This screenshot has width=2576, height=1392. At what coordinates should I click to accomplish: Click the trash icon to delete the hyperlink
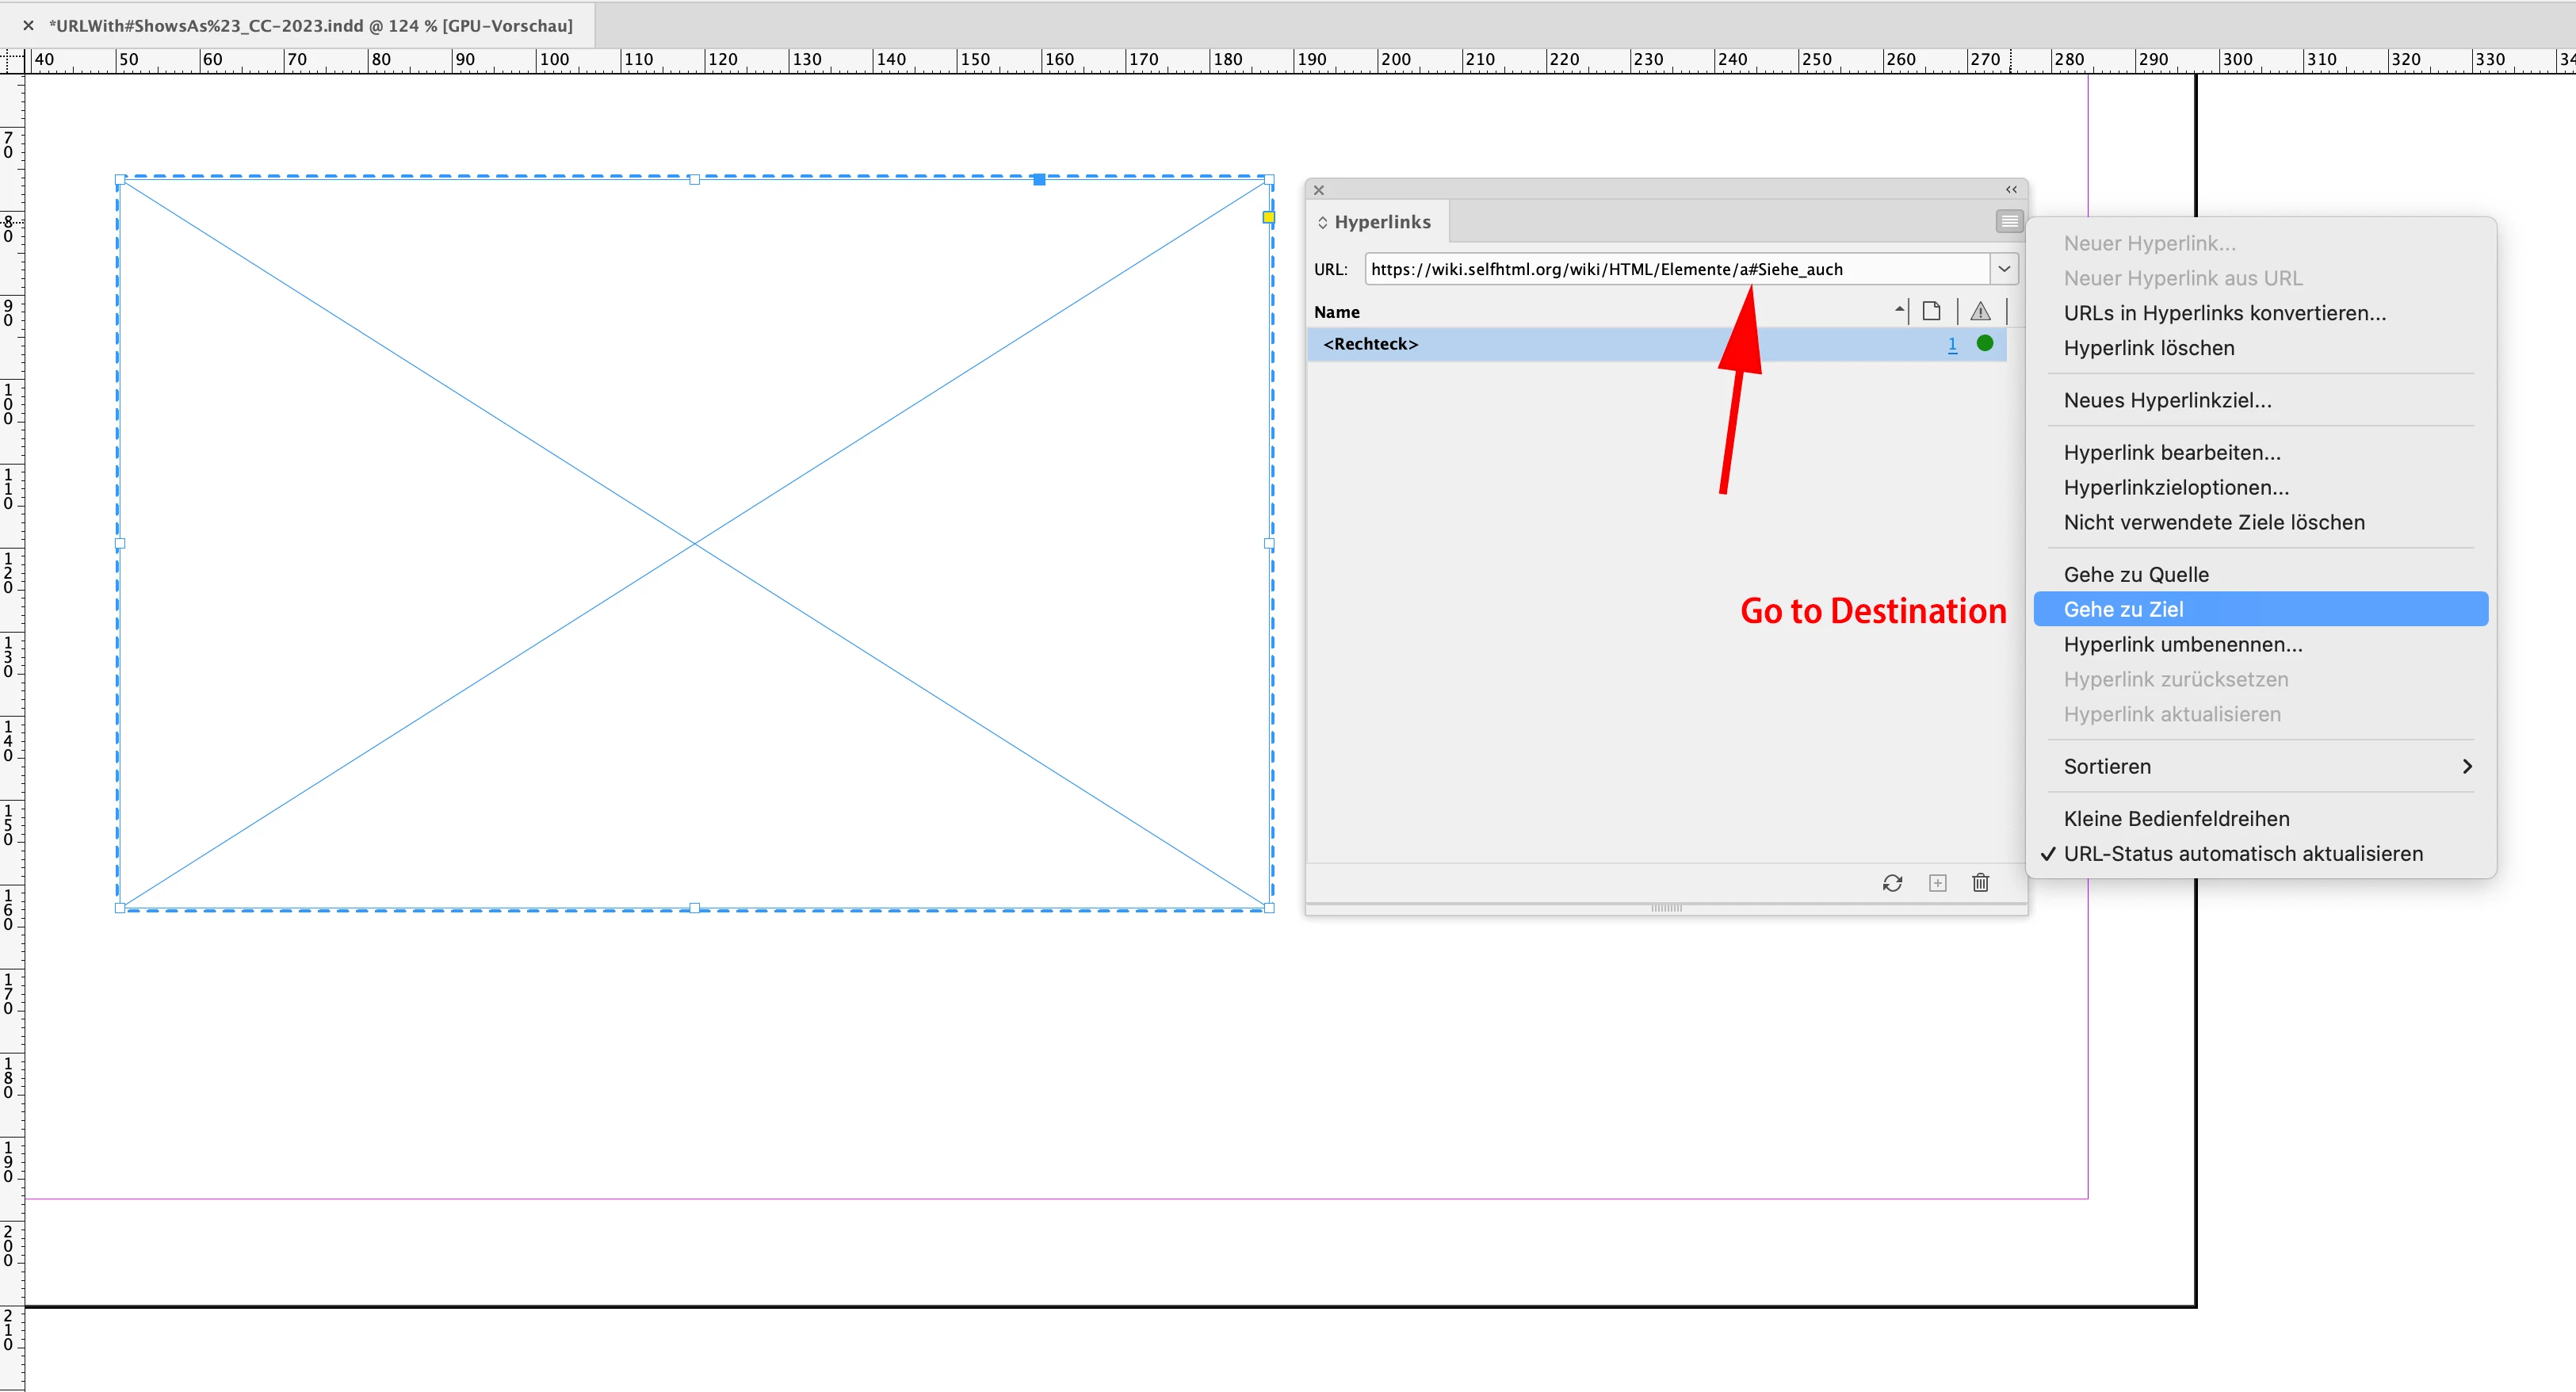pos(1980,883)
